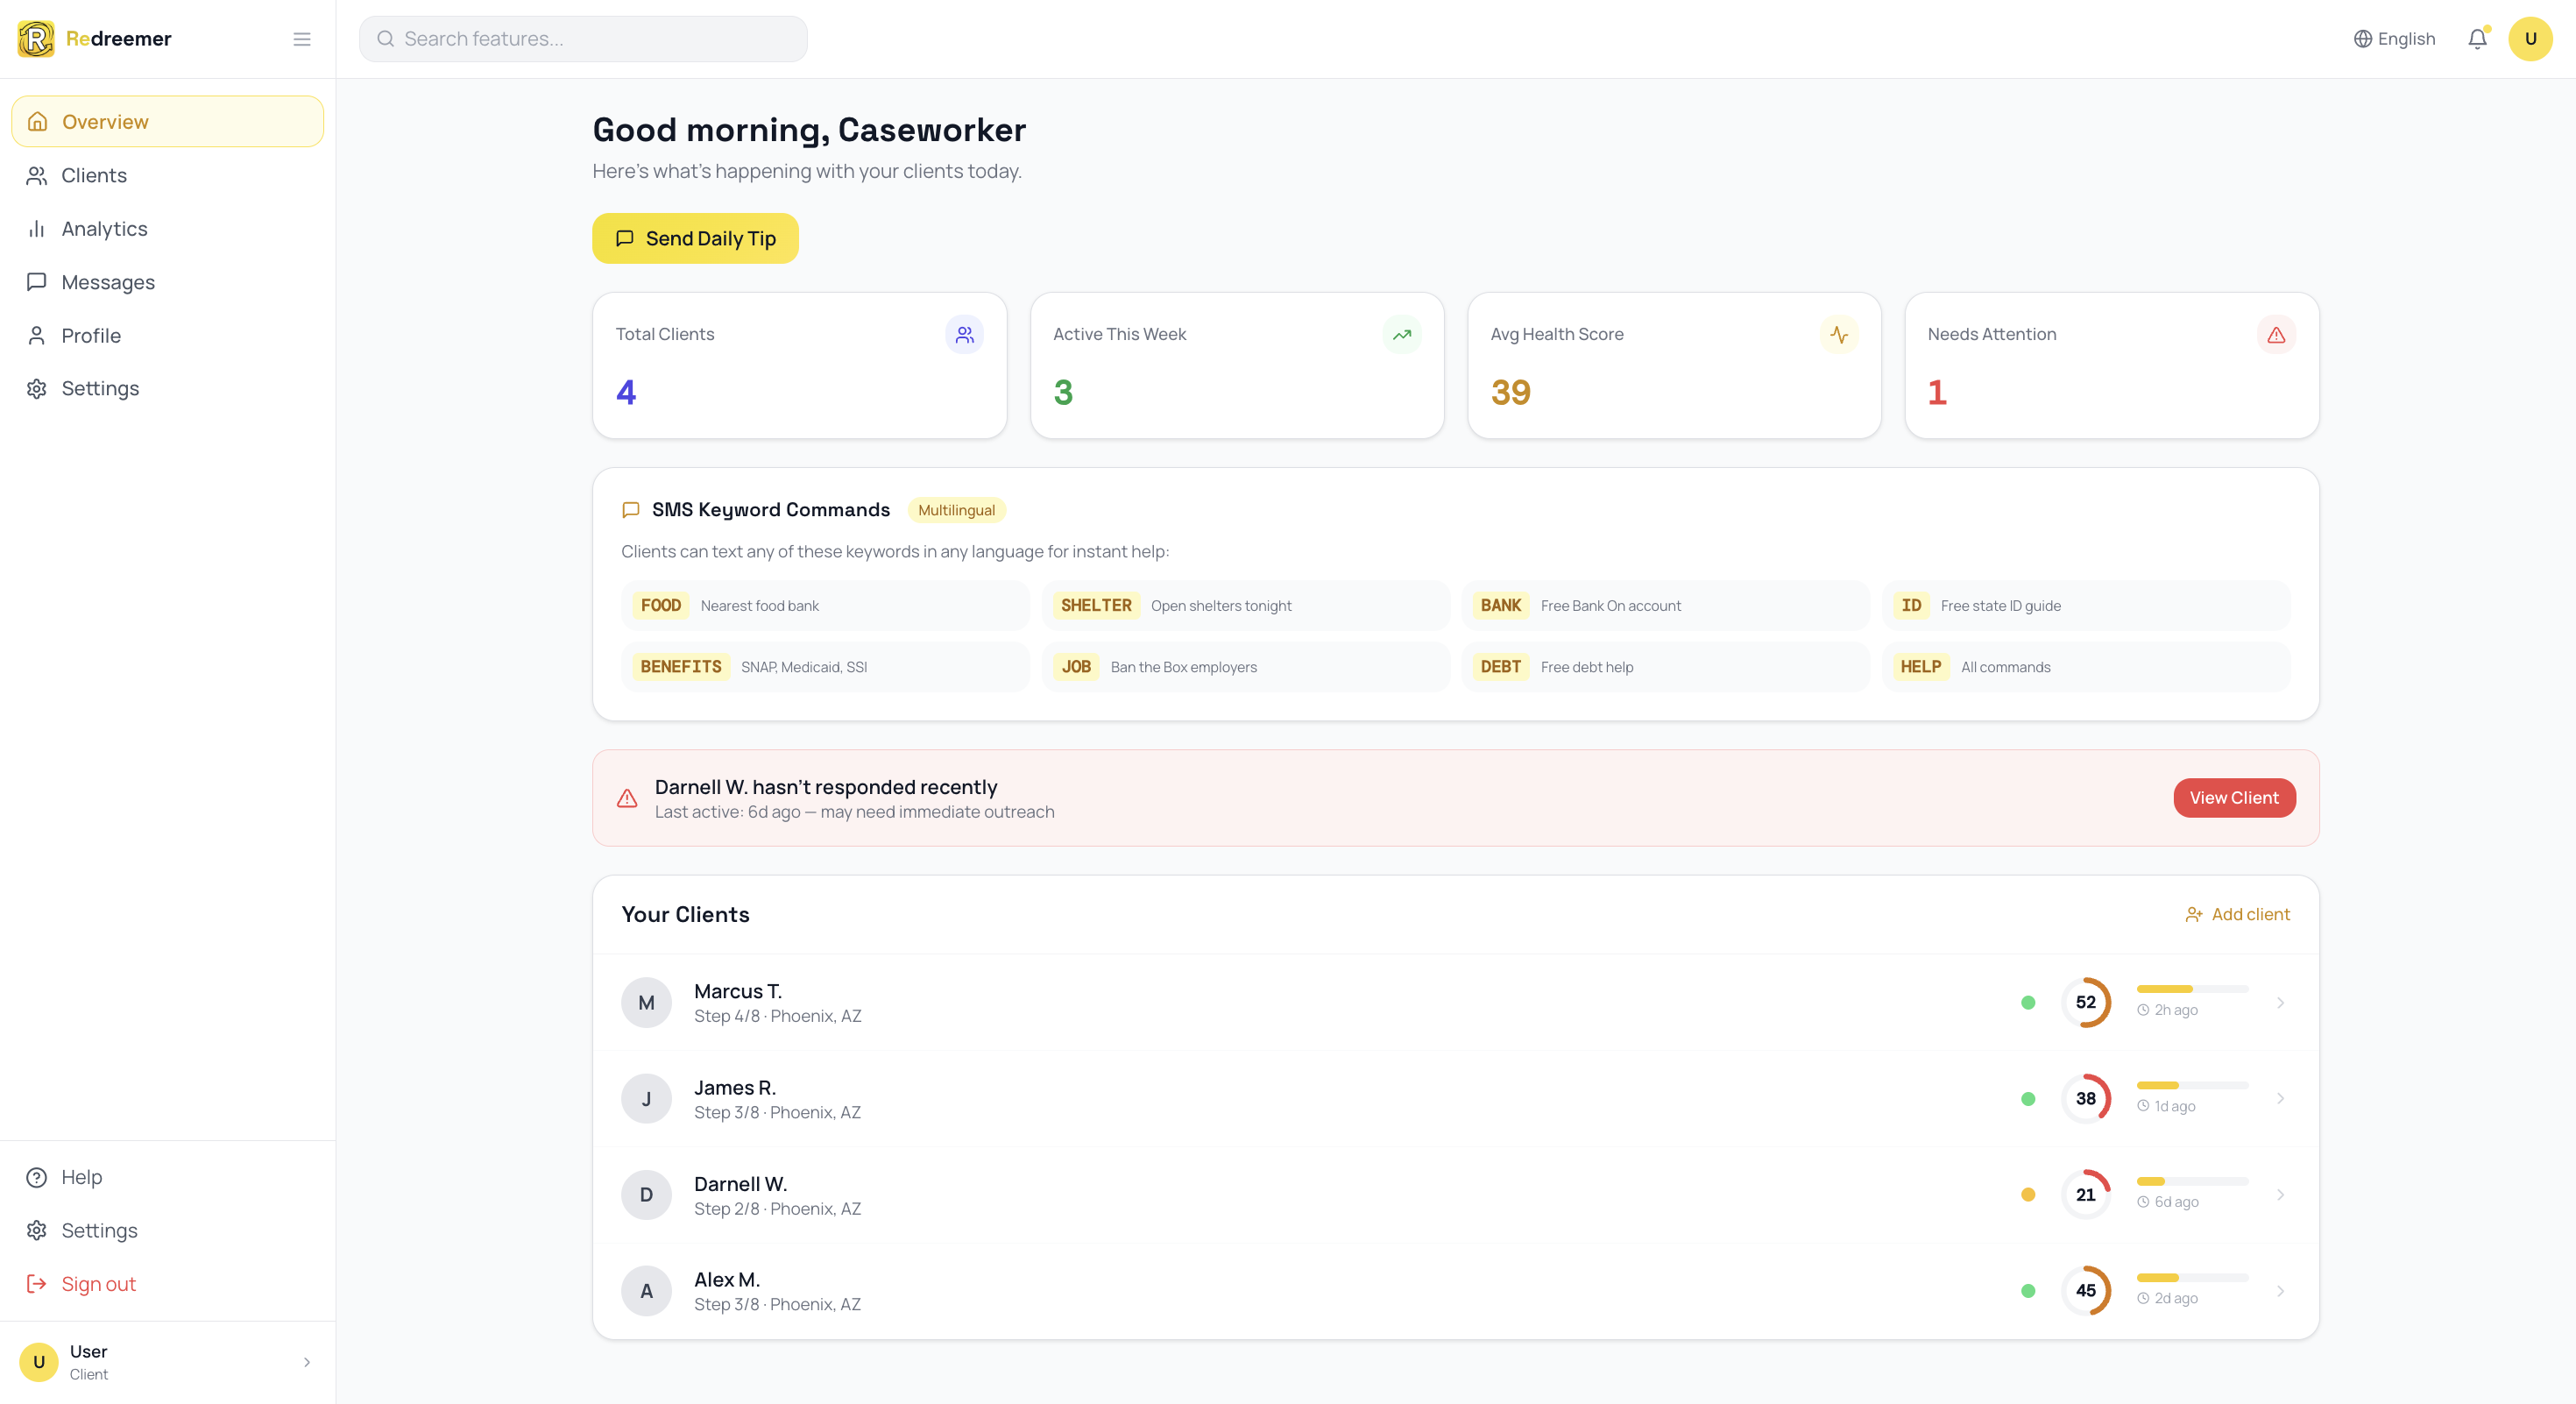Viewport: 2576px width, 1404px height.
Task: Click the Active This Week trend icon
Action: tap(1401, 335)
